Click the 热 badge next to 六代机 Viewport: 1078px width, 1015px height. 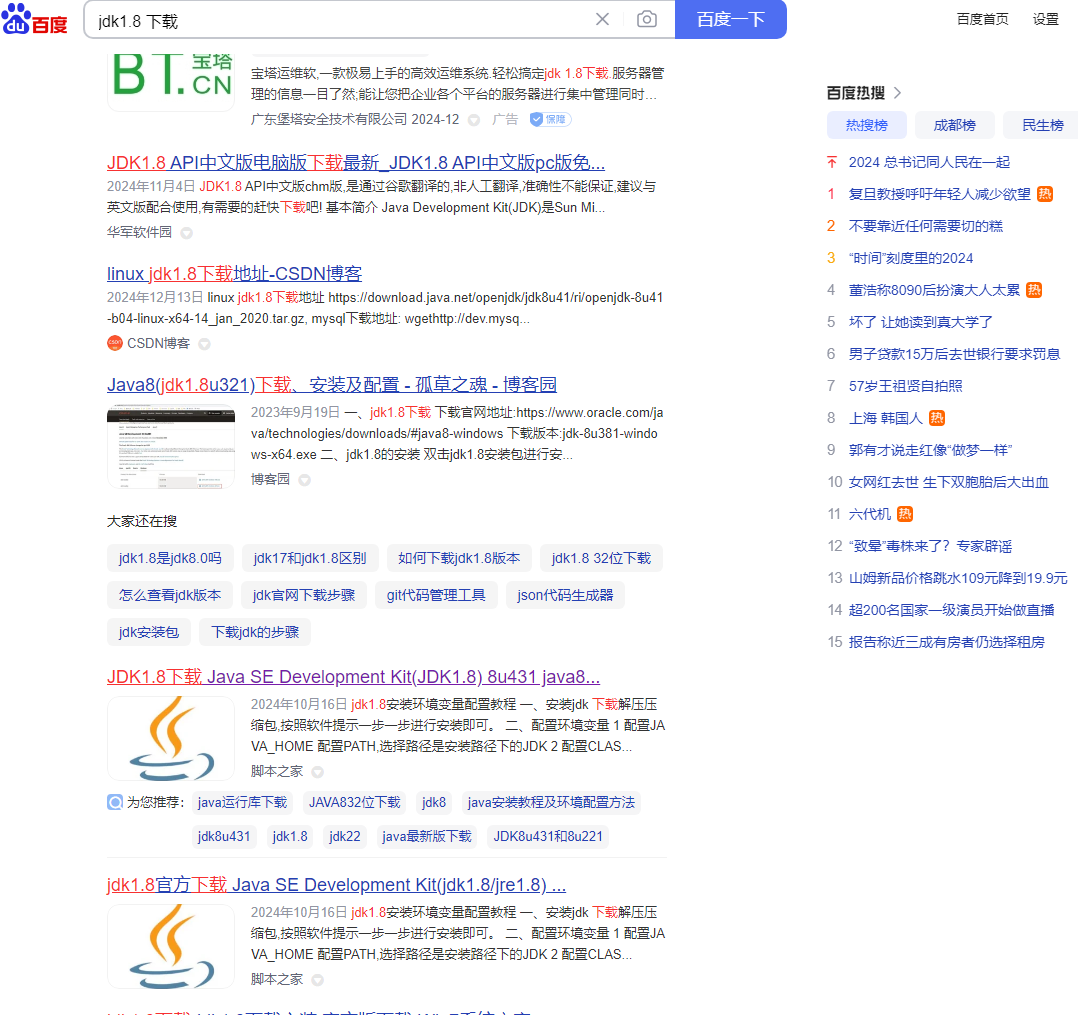[905, 514]
